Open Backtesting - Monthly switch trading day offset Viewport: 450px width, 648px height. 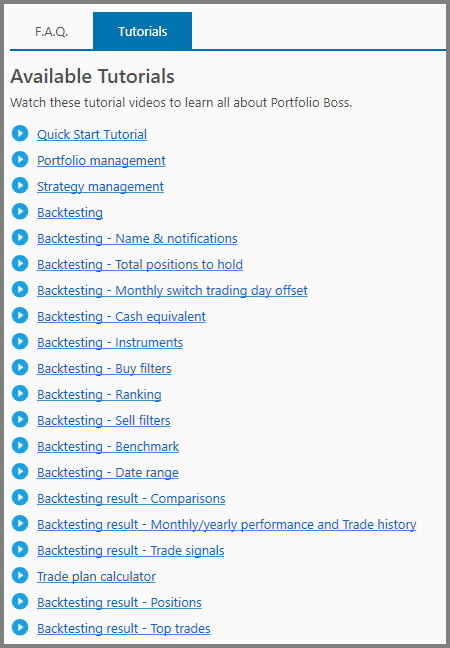[172, 291]
